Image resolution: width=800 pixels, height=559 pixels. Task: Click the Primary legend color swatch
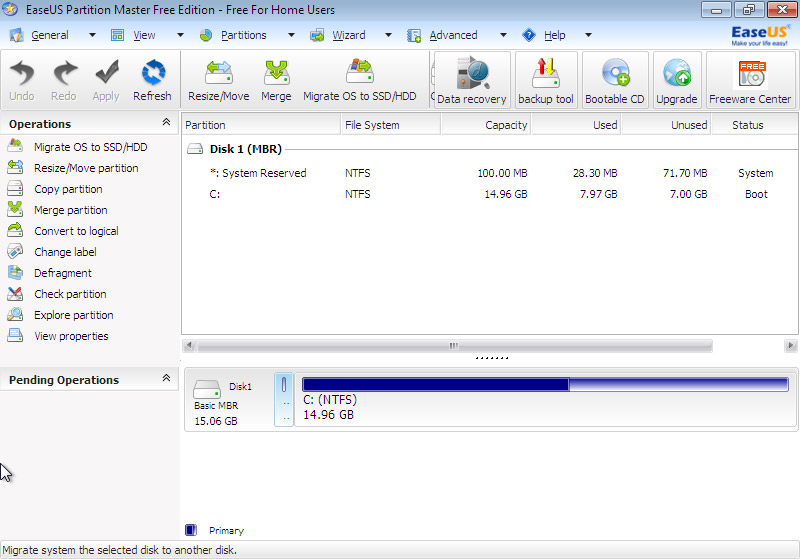(191, 530)
